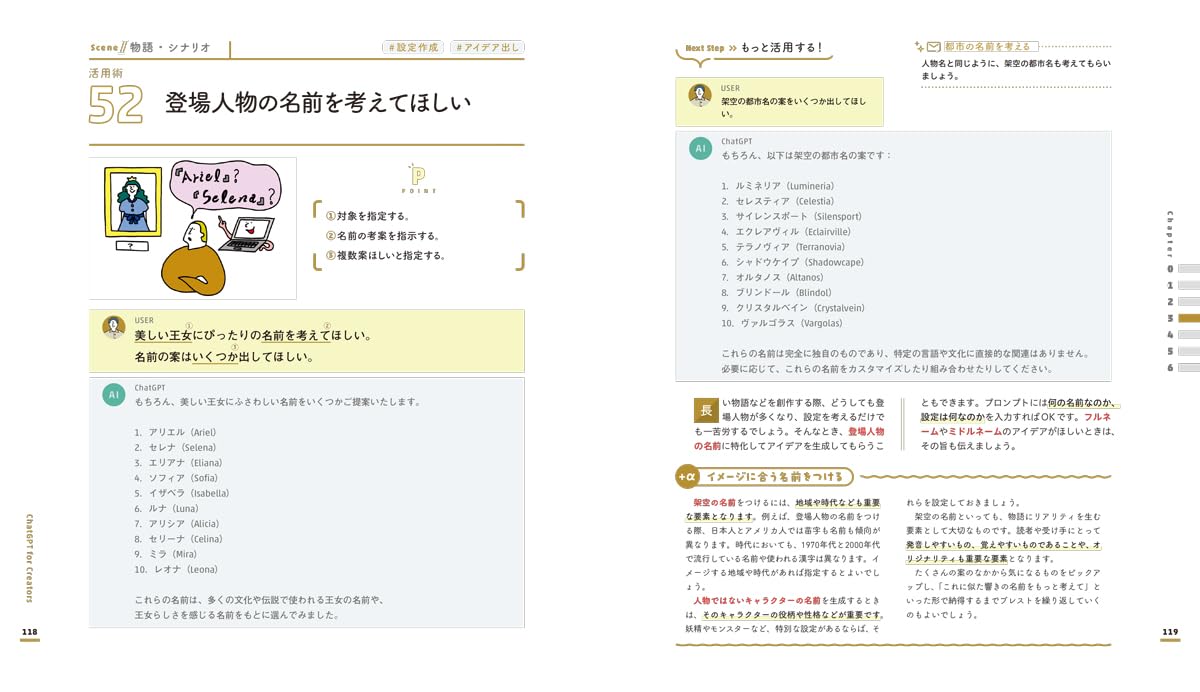Open the 都市の名前を考える heading link
Viewport: 1200px width, 692px height.
[x=986, y=46]
